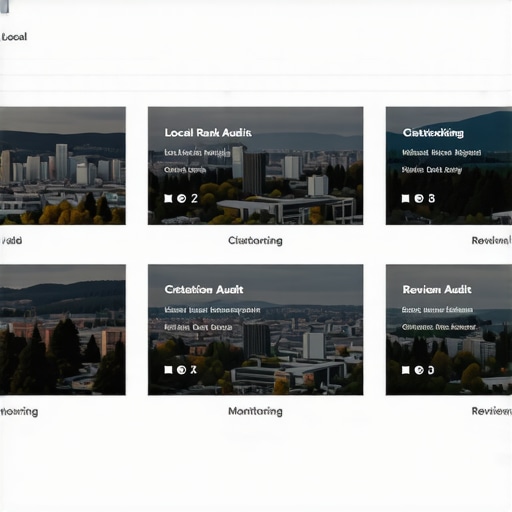Click the square icon in the Local Rank Audit card
Image resolution: width=512 pixels, height=512 pixels.
168,199
